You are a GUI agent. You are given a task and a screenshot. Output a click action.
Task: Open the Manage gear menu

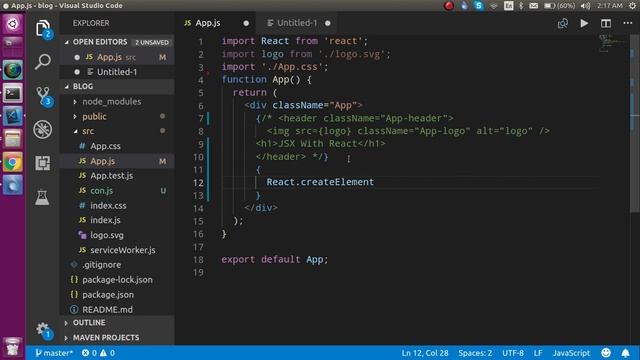42,329
